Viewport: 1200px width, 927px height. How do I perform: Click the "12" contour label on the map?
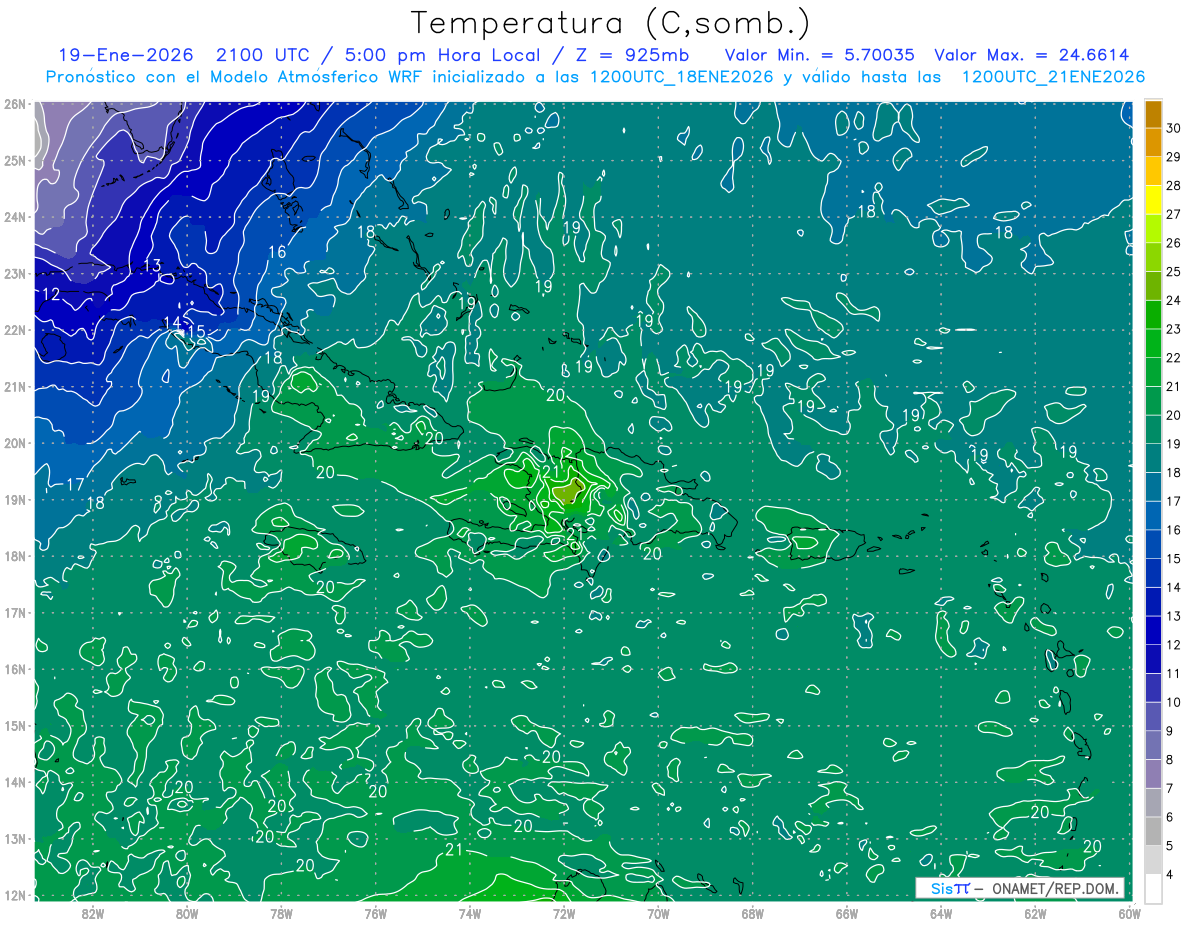coord(52,294)
